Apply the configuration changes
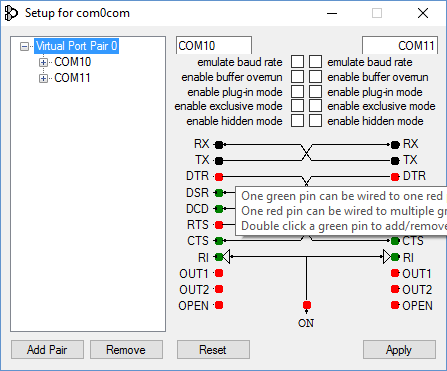447x371 pixels. coord(399,350)
